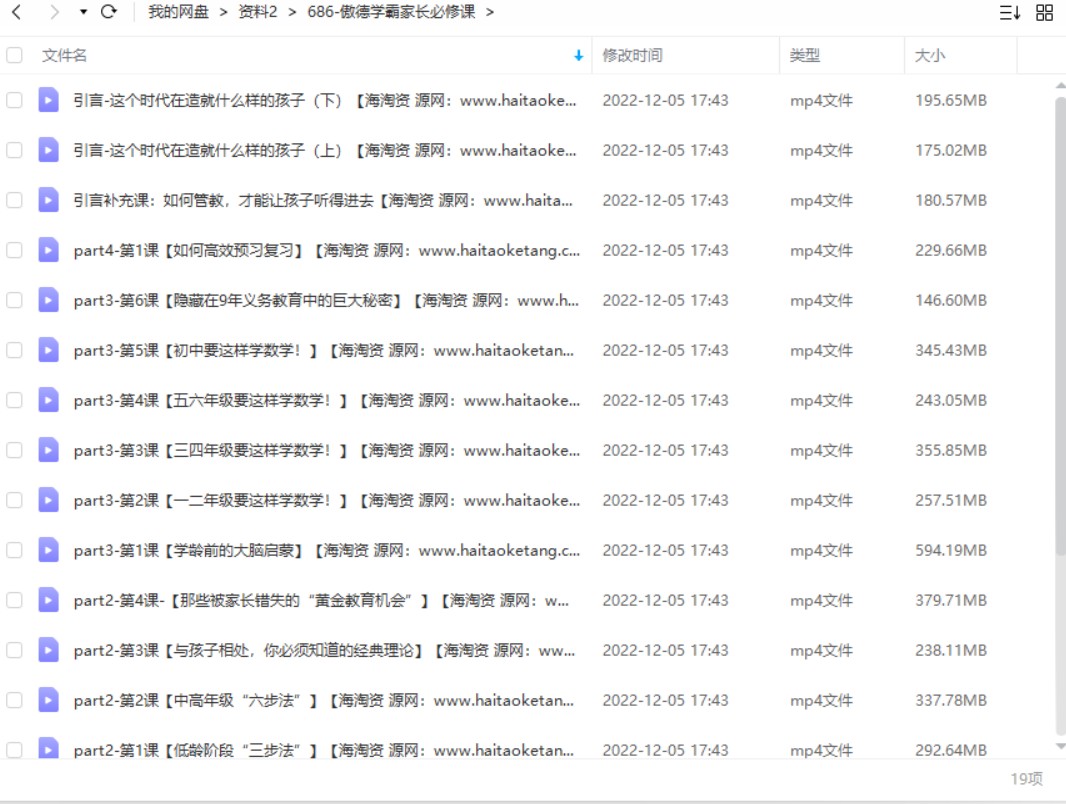Viewport: 1066px width, 804px height.
Task: Open the navigation history dropdown arrow
Action: click(x=83, y=12)
